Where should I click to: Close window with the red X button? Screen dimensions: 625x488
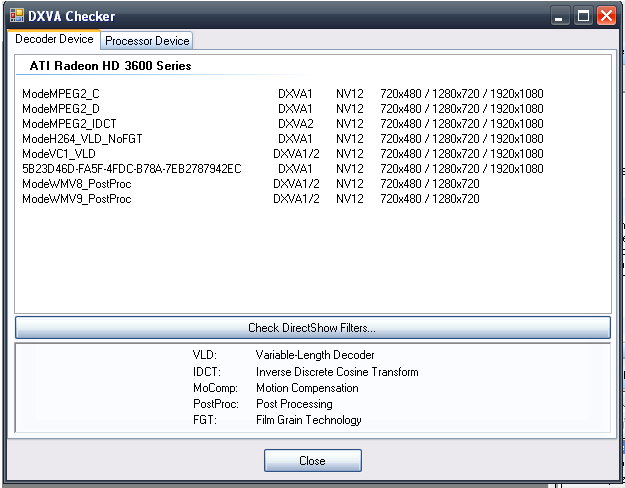(606, 16)
